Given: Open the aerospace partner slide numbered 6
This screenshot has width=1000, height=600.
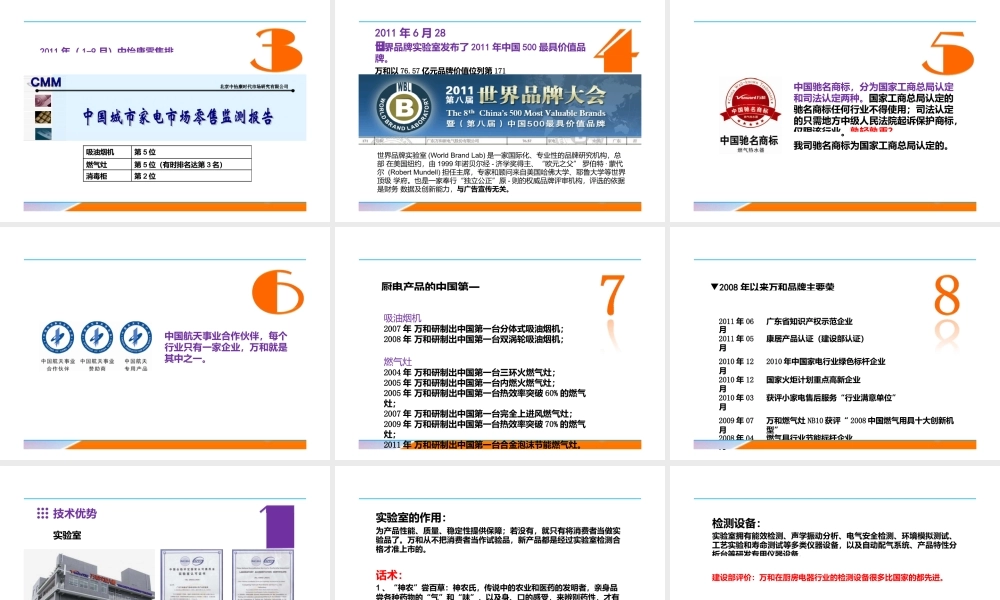Looking at the screenshot, I should [165, 343].
